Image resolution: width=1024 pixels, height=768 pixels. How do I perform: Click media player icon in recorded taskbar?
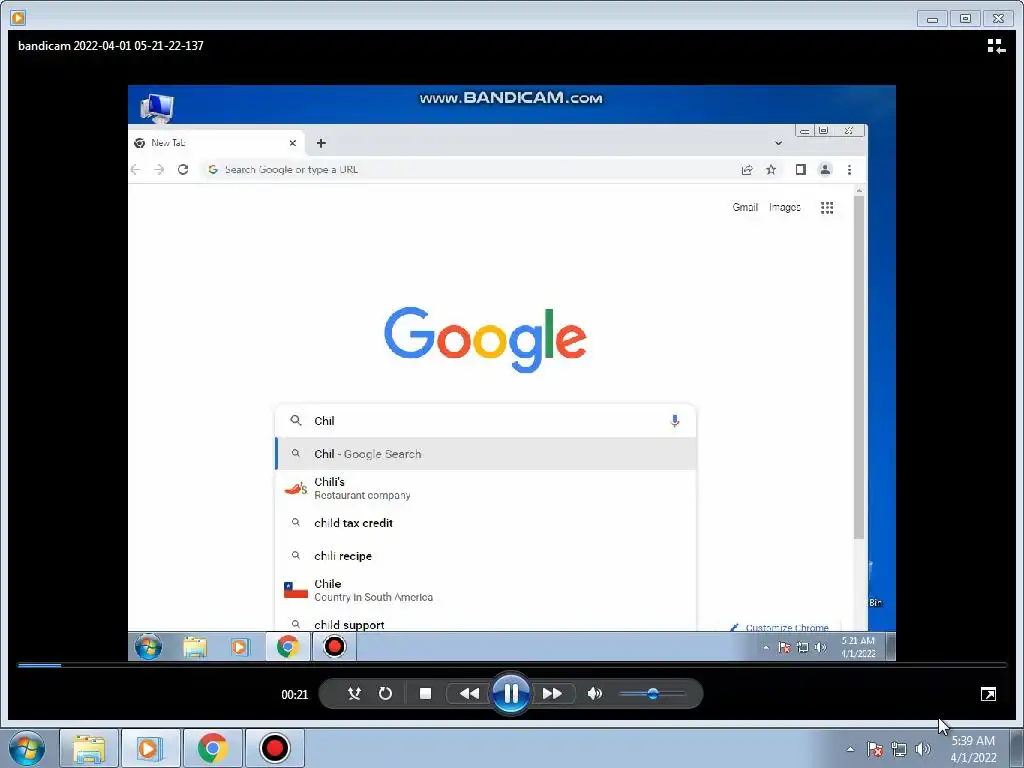point(240,647)
